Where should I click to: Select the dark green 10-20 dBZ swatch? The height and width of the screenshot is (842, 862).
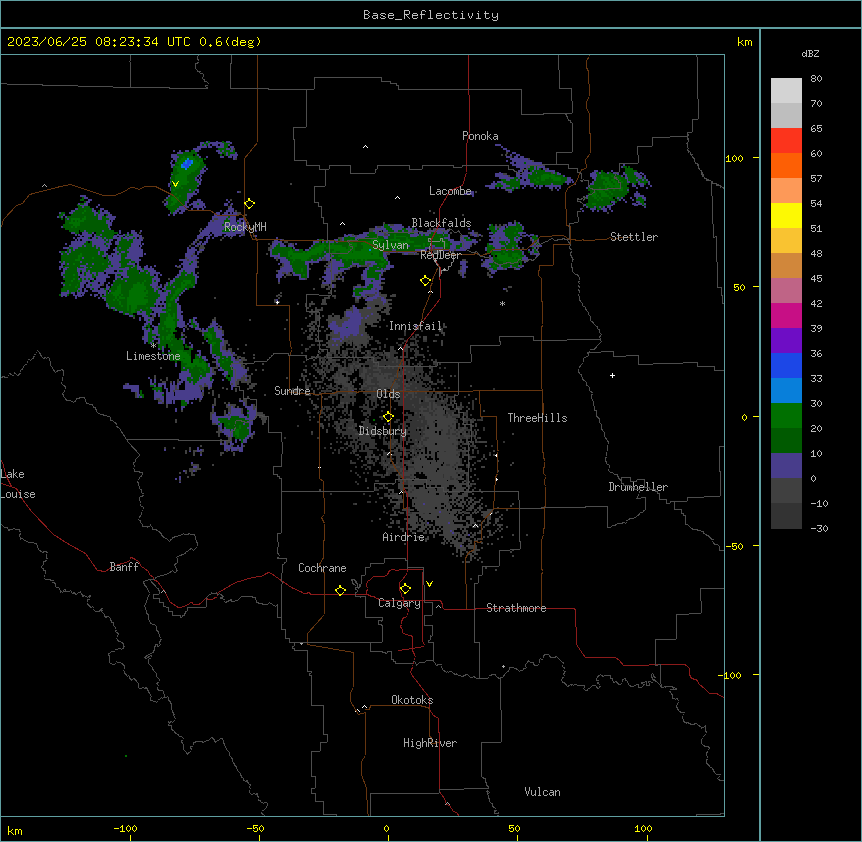click(x=786, y=440)
